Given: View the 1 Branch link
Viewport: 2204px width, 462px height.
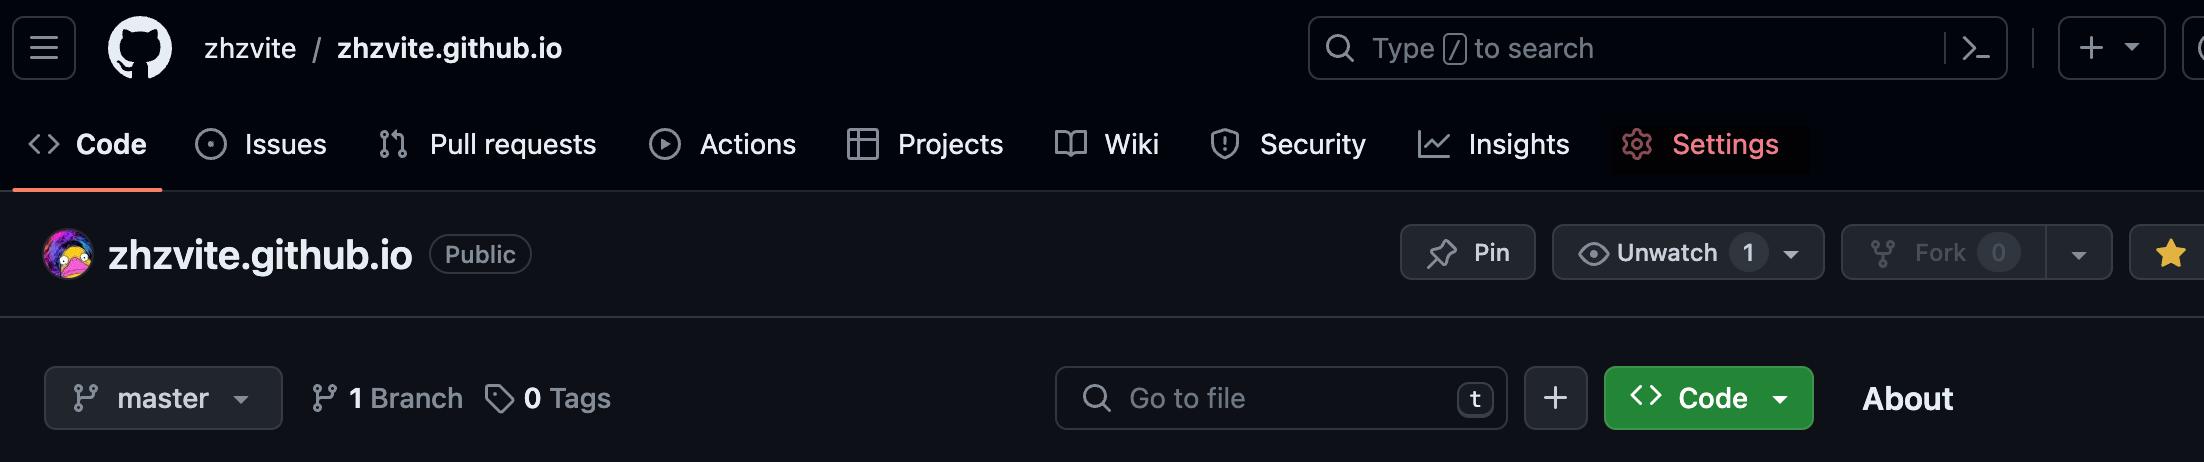Looking at the screenshot, I should [387, 398].
